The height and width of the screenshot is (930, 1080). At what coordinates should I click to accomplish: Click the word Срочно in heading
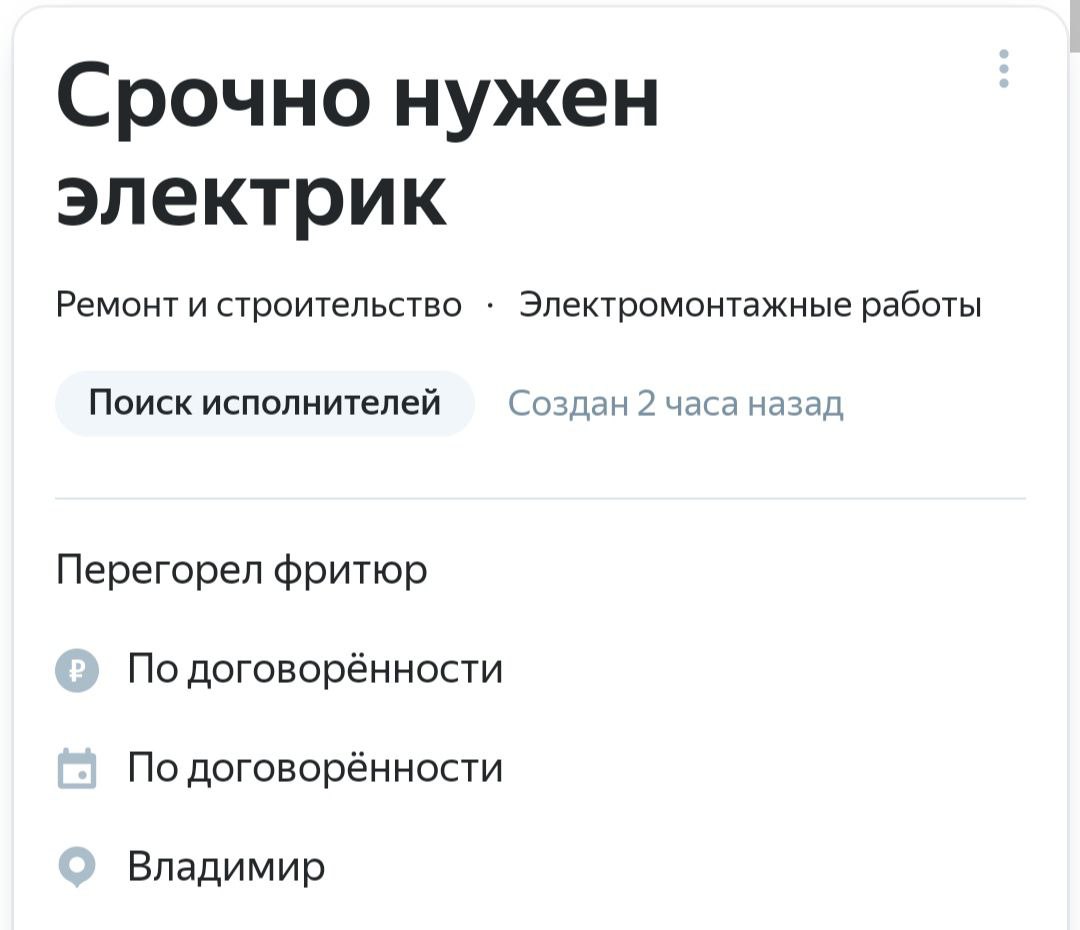[x=214, y=98]
